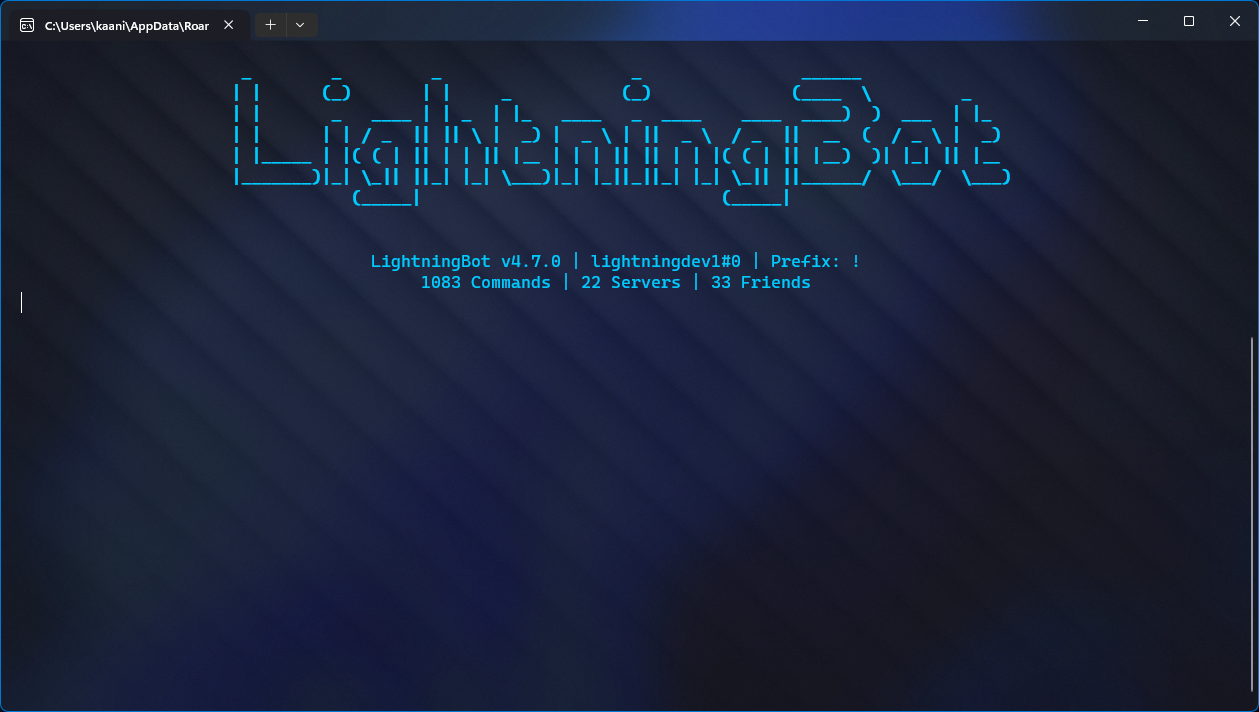The height and width of the screenshot is (712, 1259).
Task: Click the minimize icon in the title bar
Action: (x=1142, y=20)
